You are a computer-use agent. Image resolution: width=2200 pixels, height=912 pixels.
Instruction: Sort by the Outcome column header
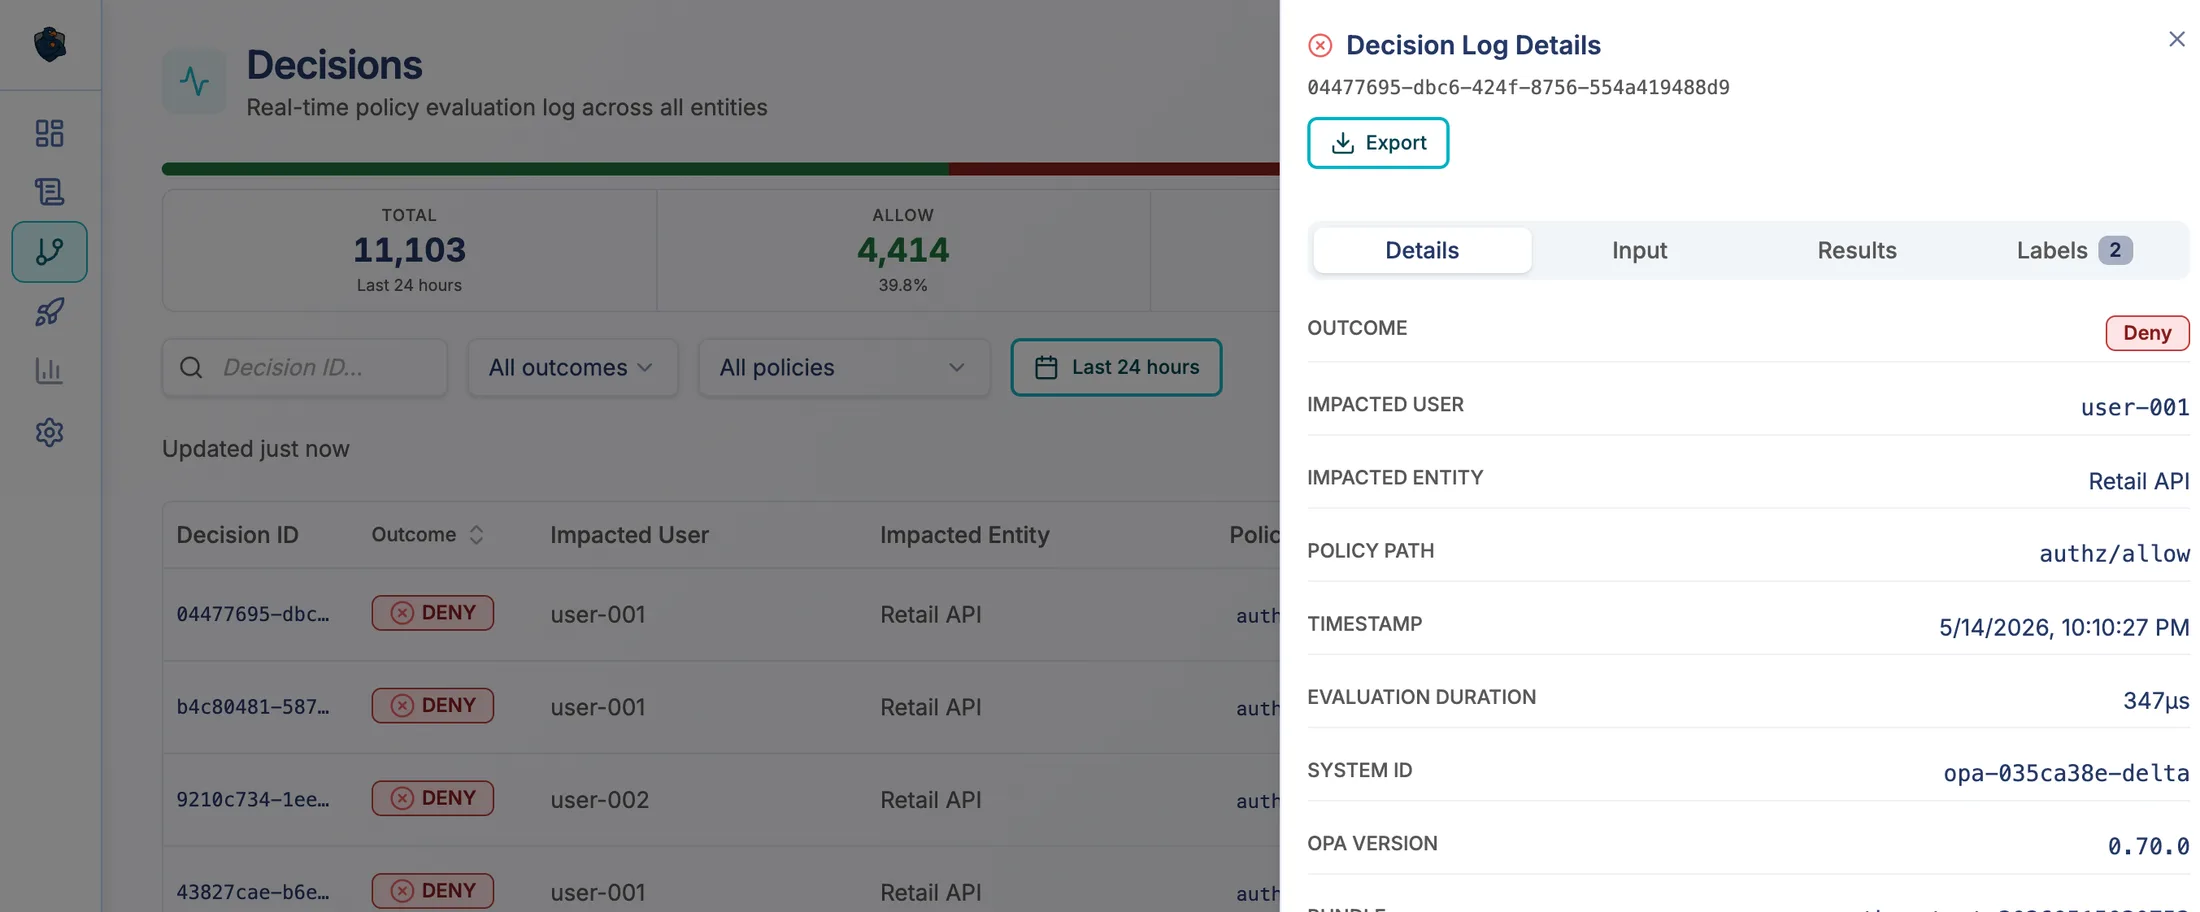[x=428, y=535]
